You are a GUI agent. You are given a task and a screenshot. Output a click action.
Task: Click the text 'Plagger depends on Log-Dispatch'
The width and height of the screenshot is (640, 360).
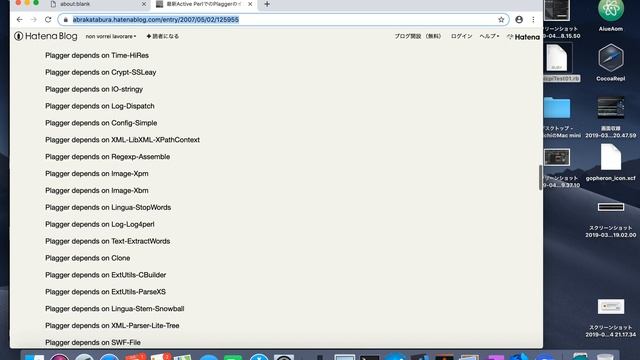click(100, 106)
